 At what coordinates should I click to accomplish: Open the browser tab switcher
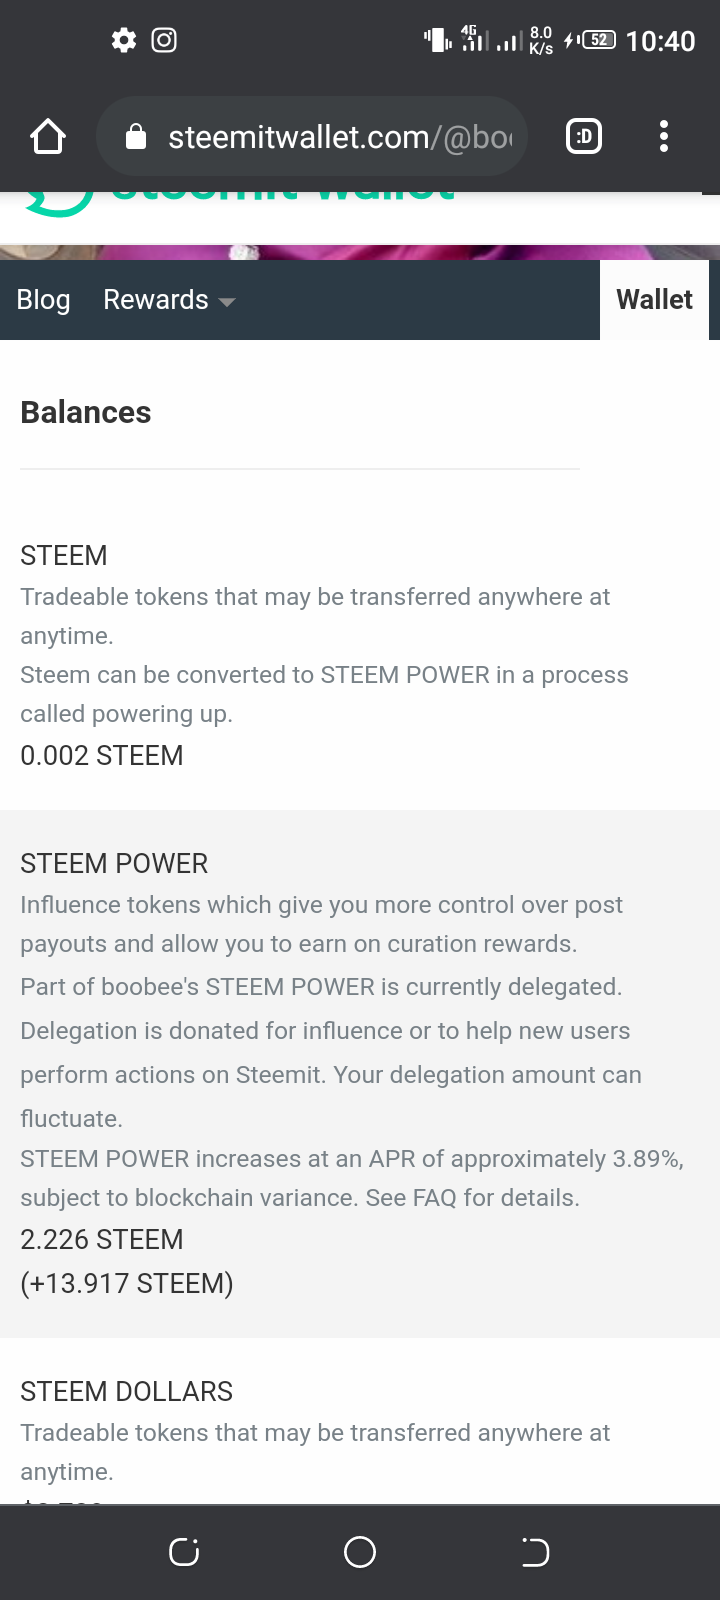coord(584,137)
